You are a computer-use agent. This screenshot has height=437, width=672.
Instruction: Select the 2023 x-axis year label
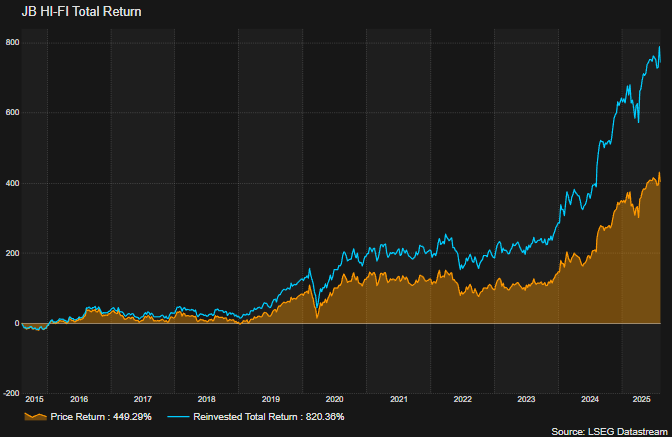coord(526,398)
